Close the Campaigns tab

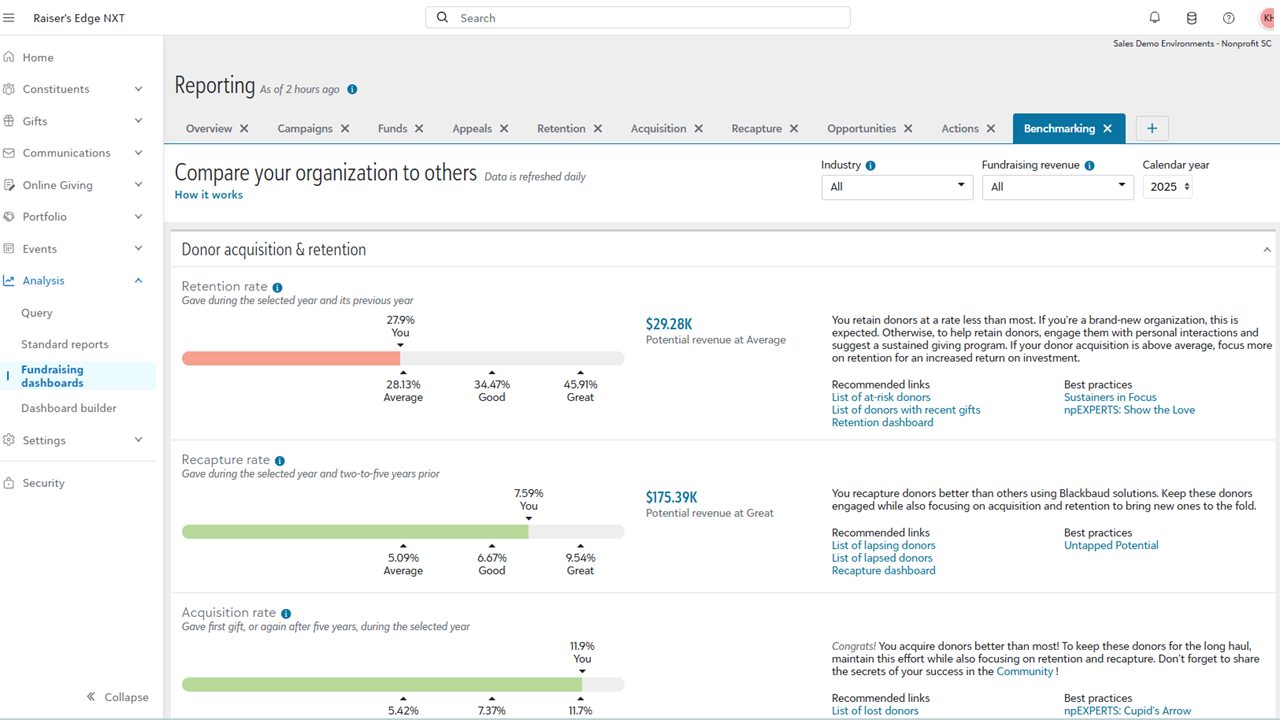click(345, 129)
